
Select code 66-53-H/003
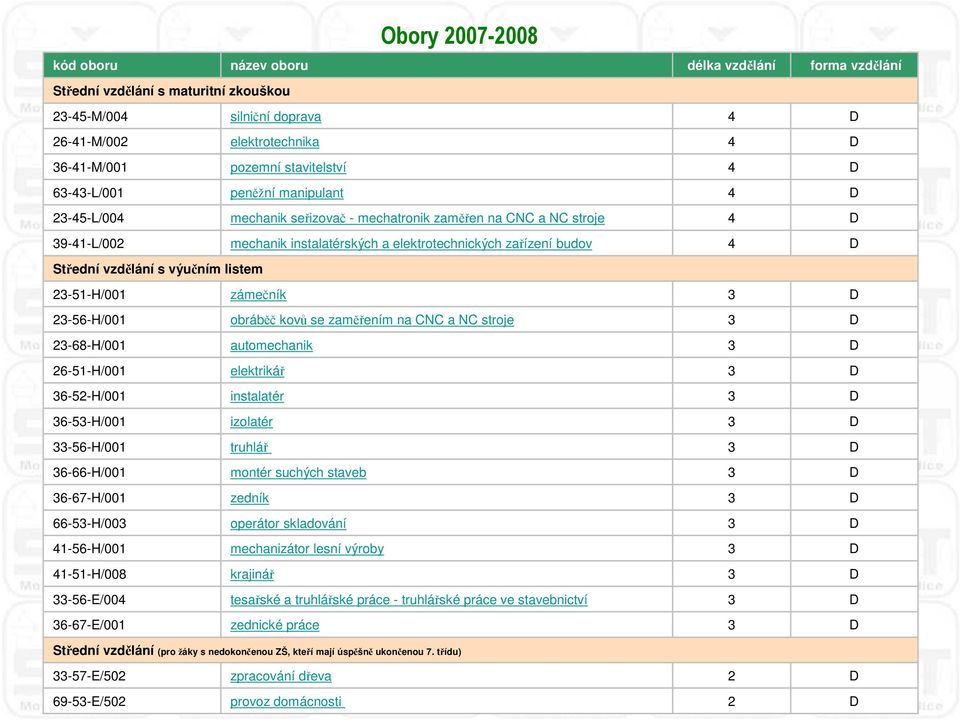89,523
